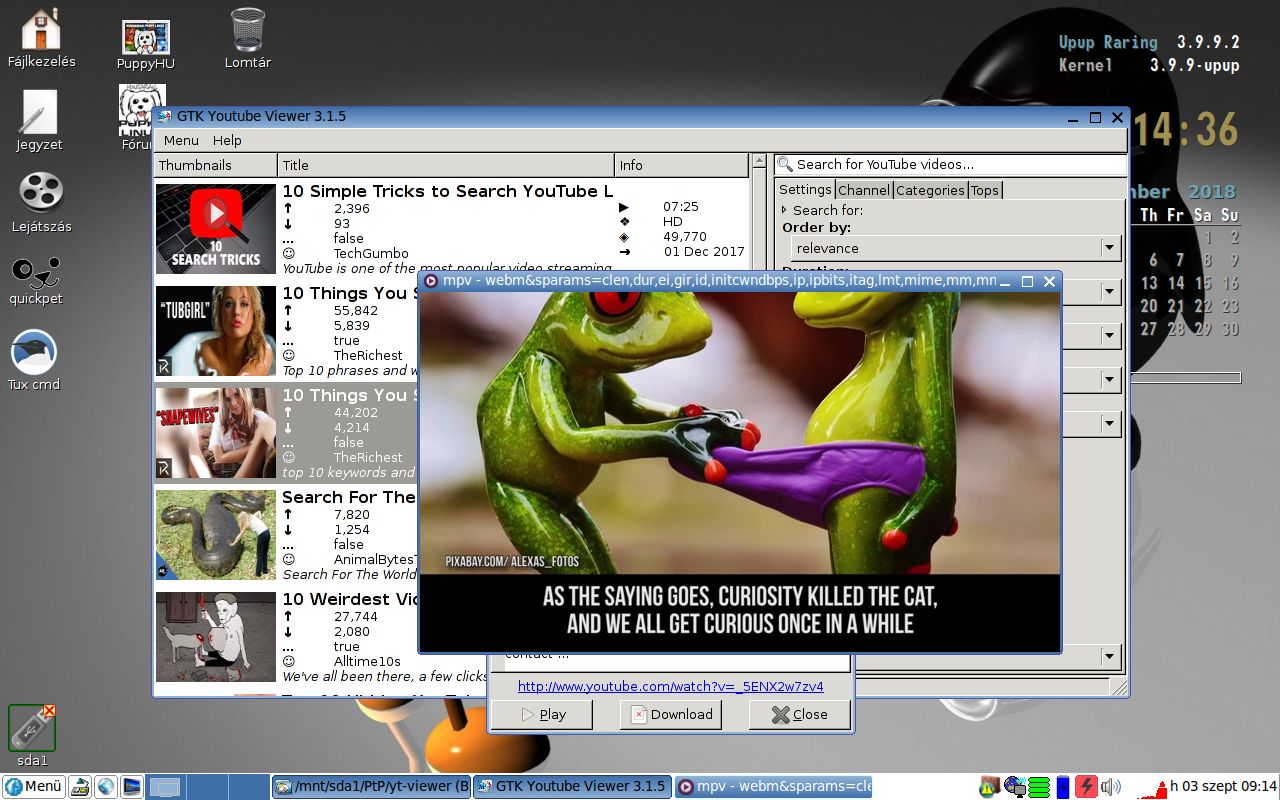Image resolution: width=1280 pixels, height=800 pixels.
Task: Click the blue battery icon in tray
Action: (x=1063, y=787)
